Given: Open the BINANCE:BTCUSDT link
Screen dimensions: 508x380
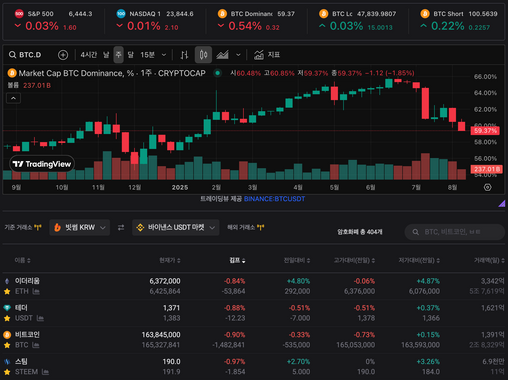Looking at the screenshot, I should [x=274, y=199].
